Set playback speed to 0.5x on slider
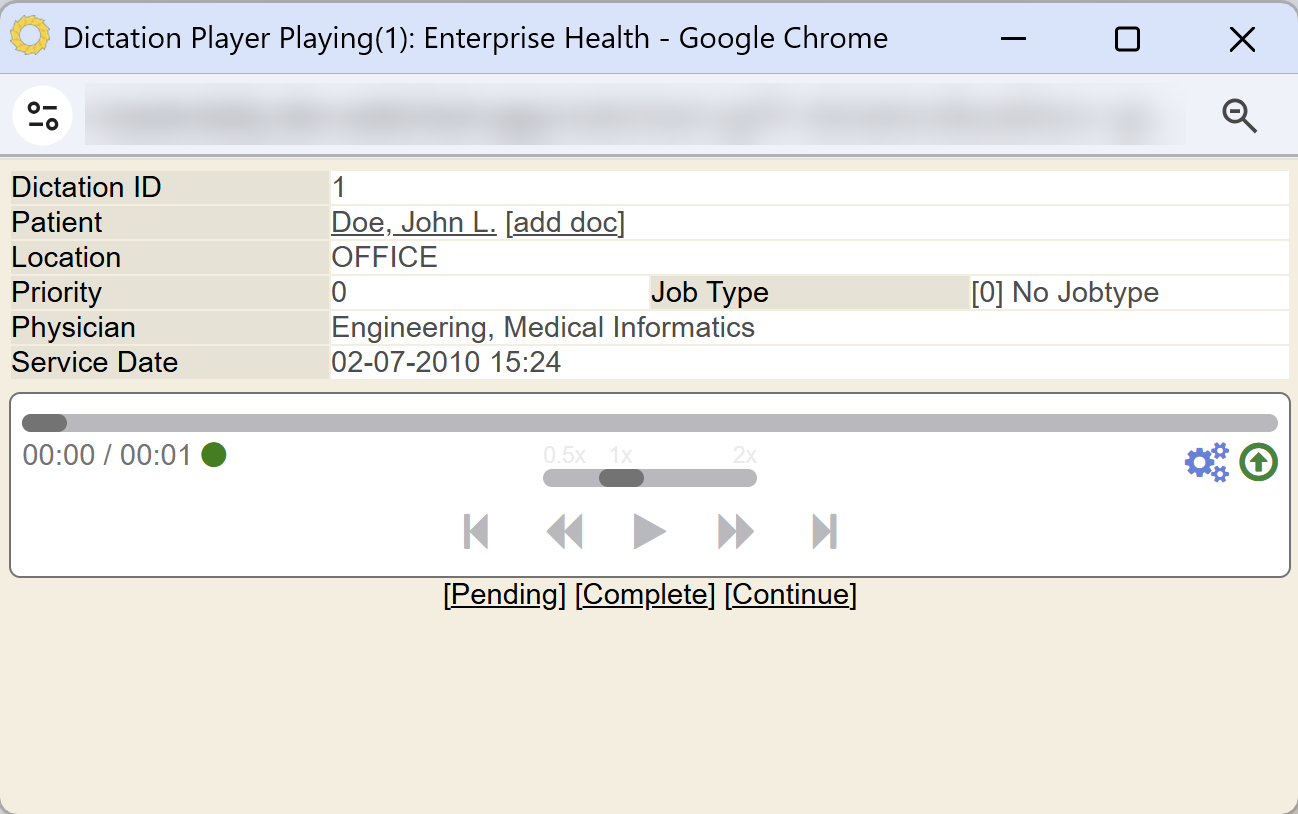 coord(555,478)
